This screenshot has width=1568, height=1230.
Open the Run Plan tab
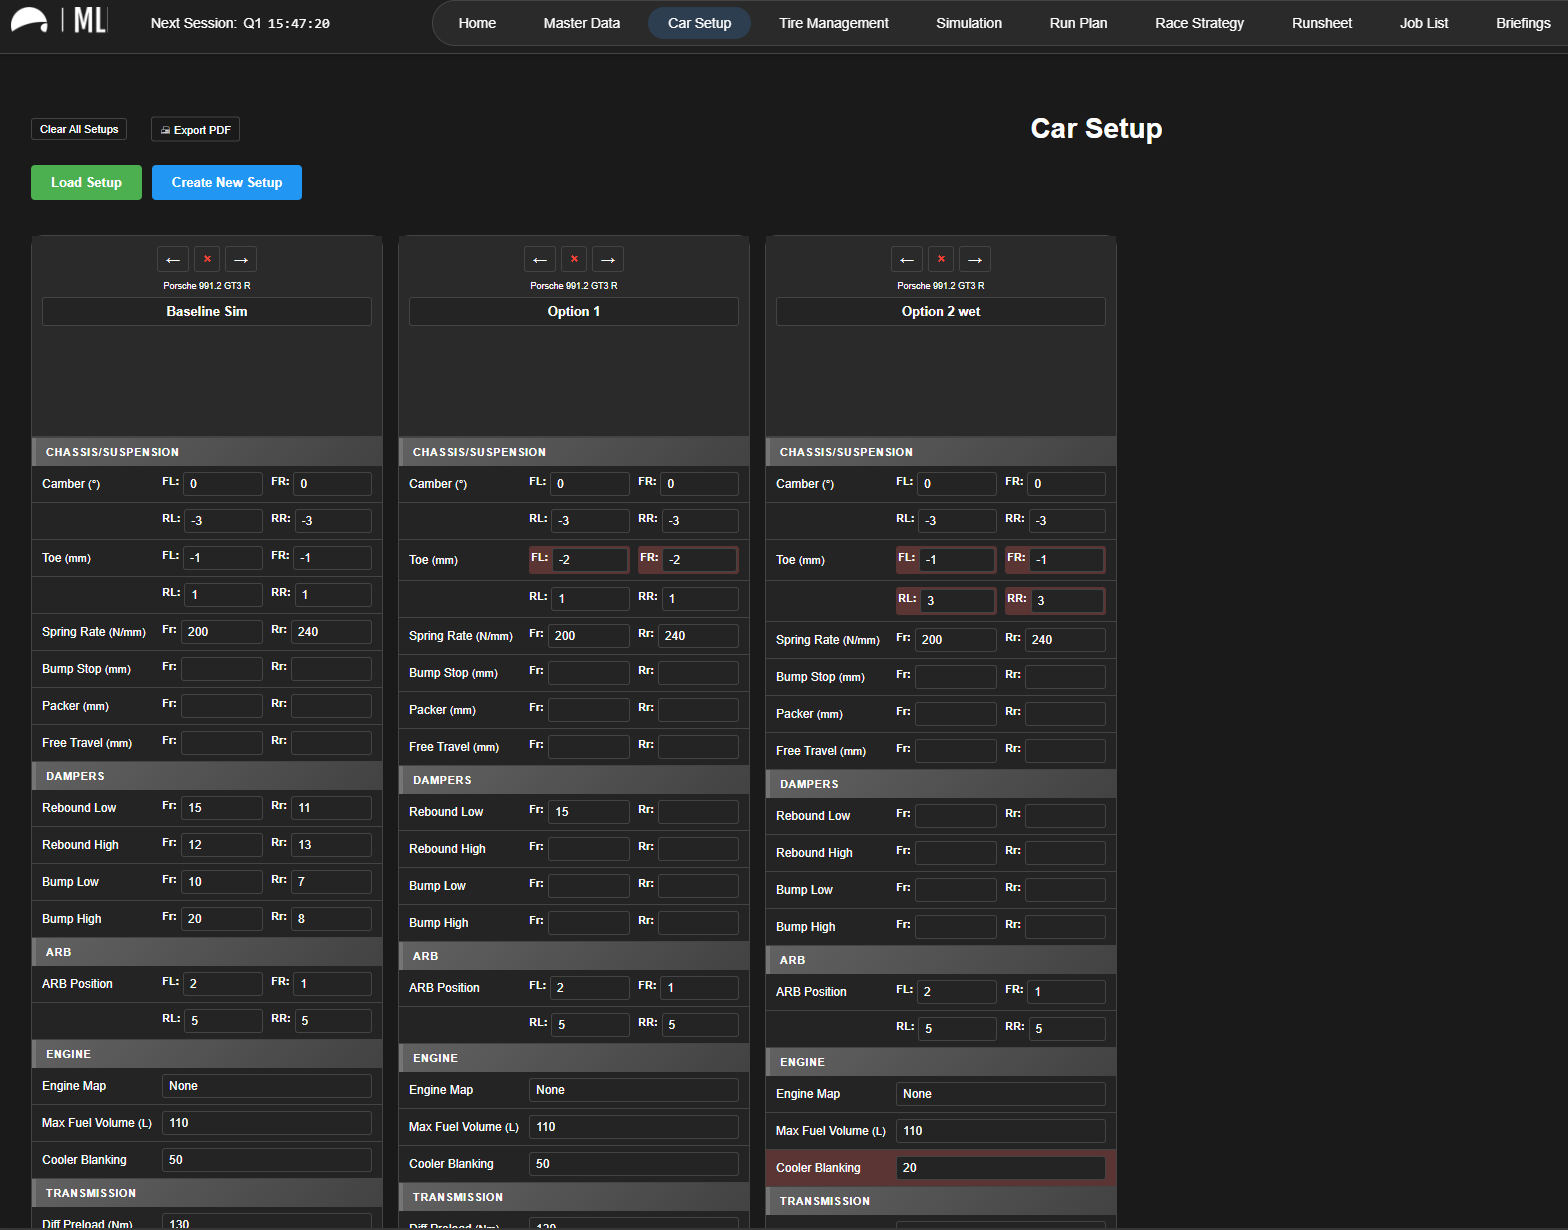pos(1078,23)
